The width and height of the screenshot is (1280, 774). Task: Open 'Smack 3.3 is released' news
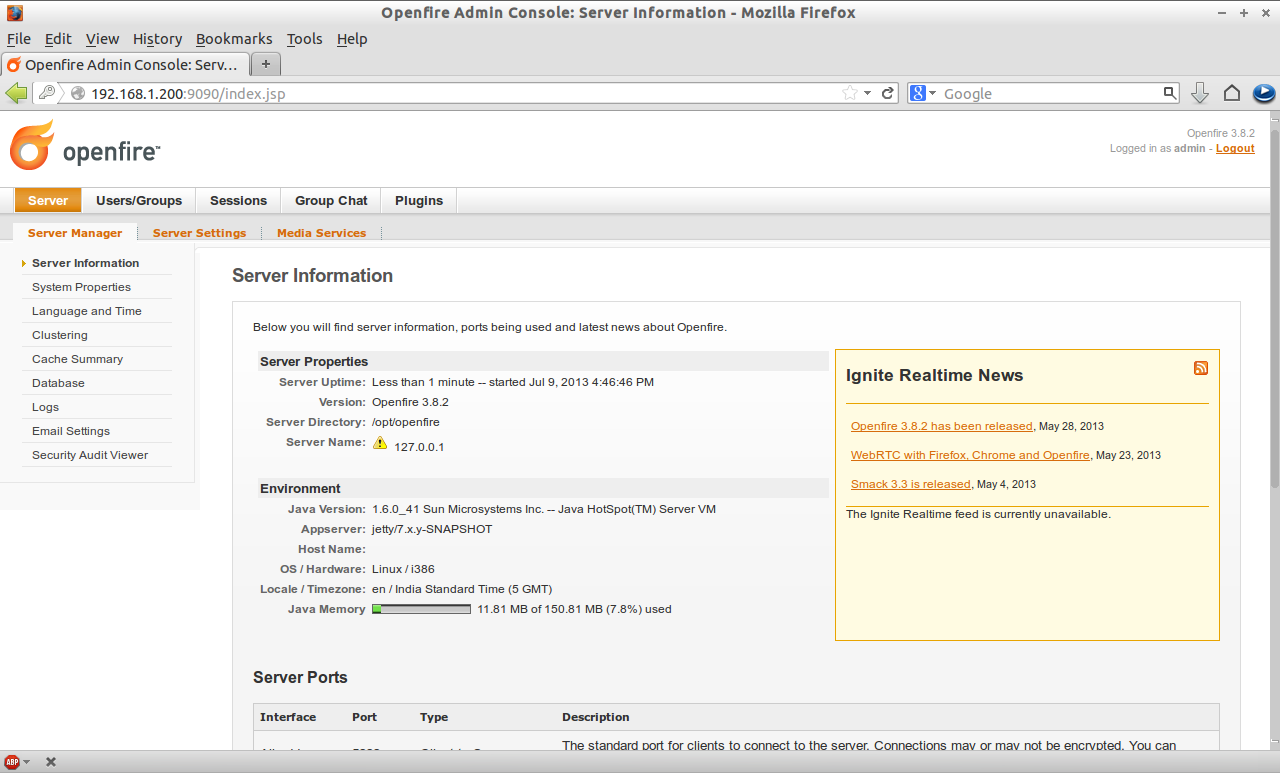pyautogui.click(x=910, y=484)
